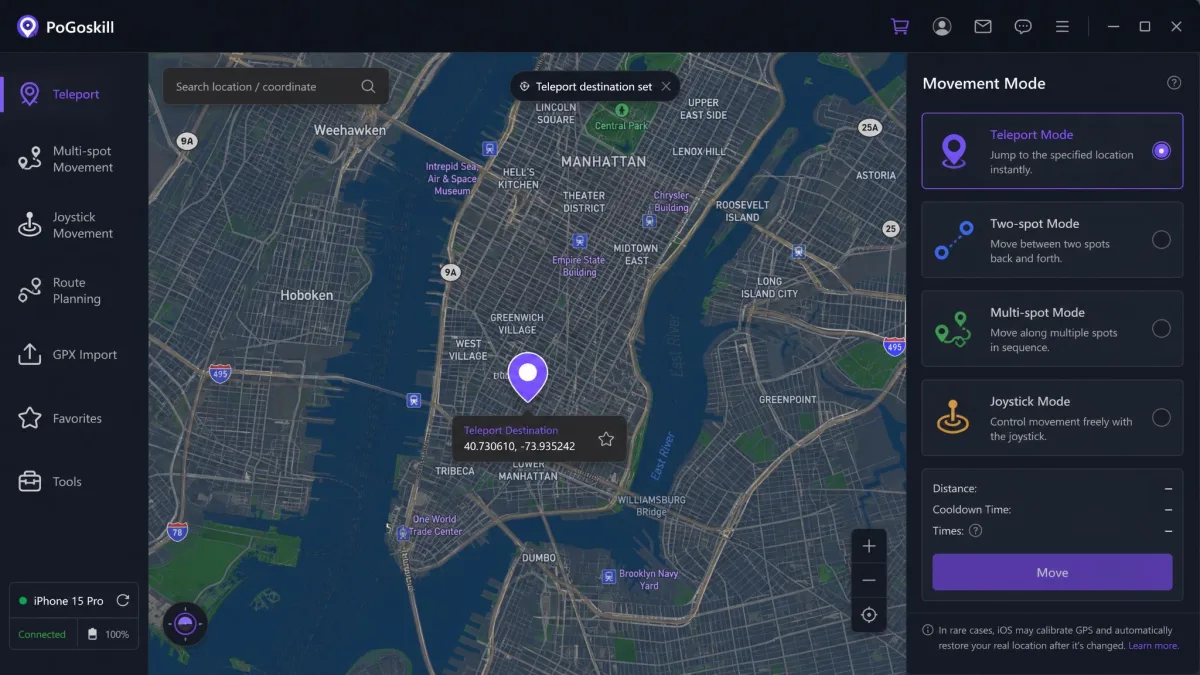Click the joystick compass icon on the map
The height and width of the screenshot is (675, 1200).
click(185, 624)
